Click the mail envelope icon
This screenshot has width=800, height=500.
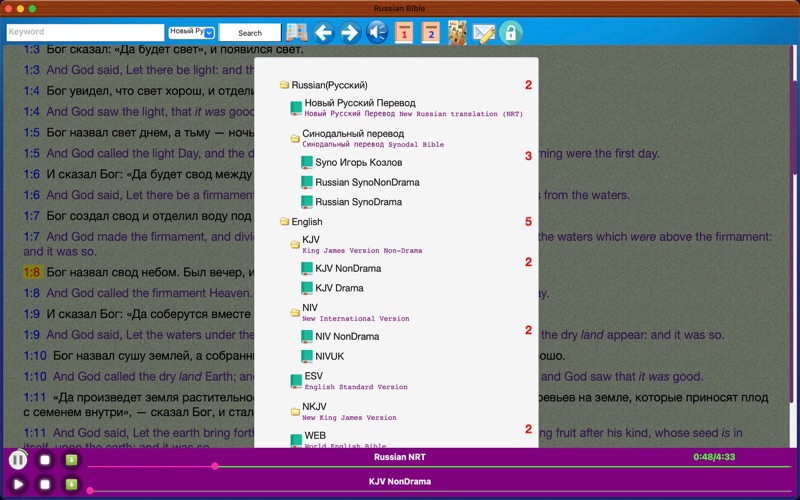click(x=484, y=33)
